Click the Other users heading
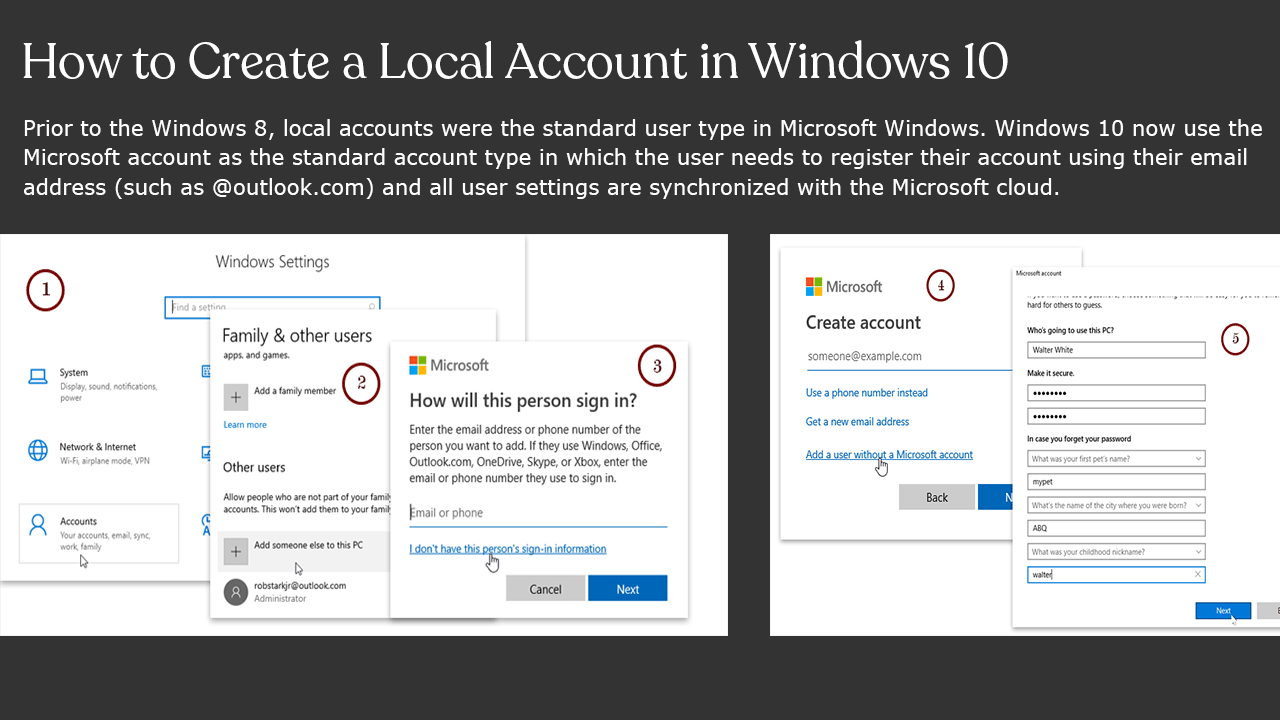This screenshot has height=720, width=1280. click(x=254, y=467)
